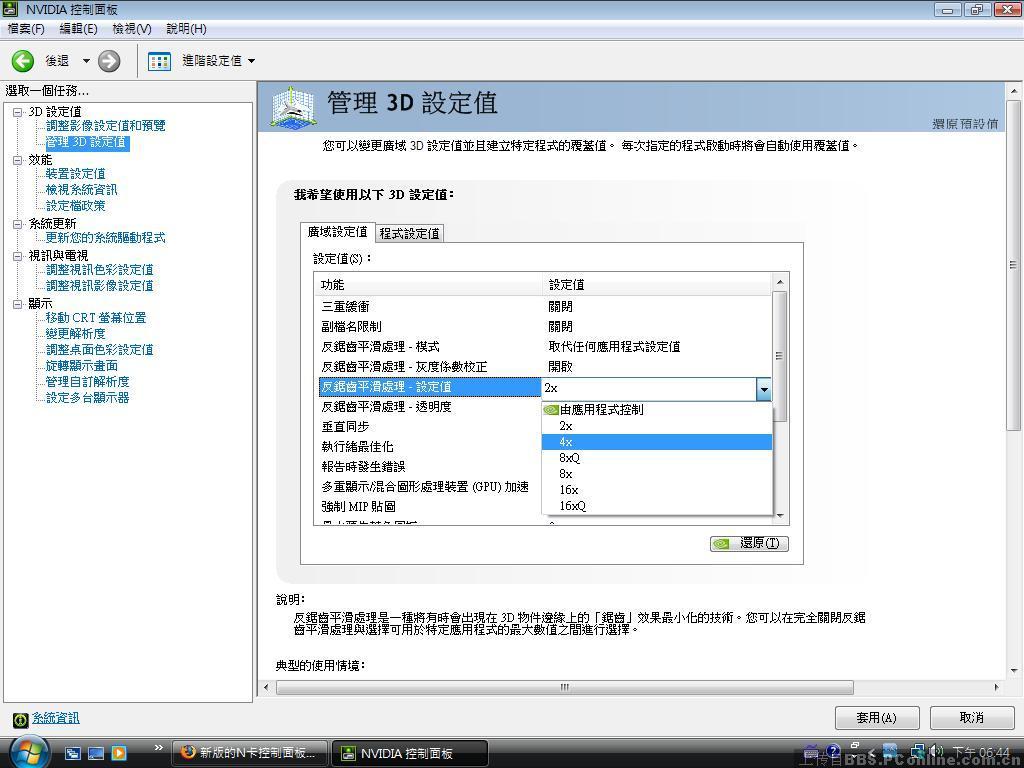
Task: Click the NVIDIA 控制面板 taskbar button
Action: pos(410,751)
